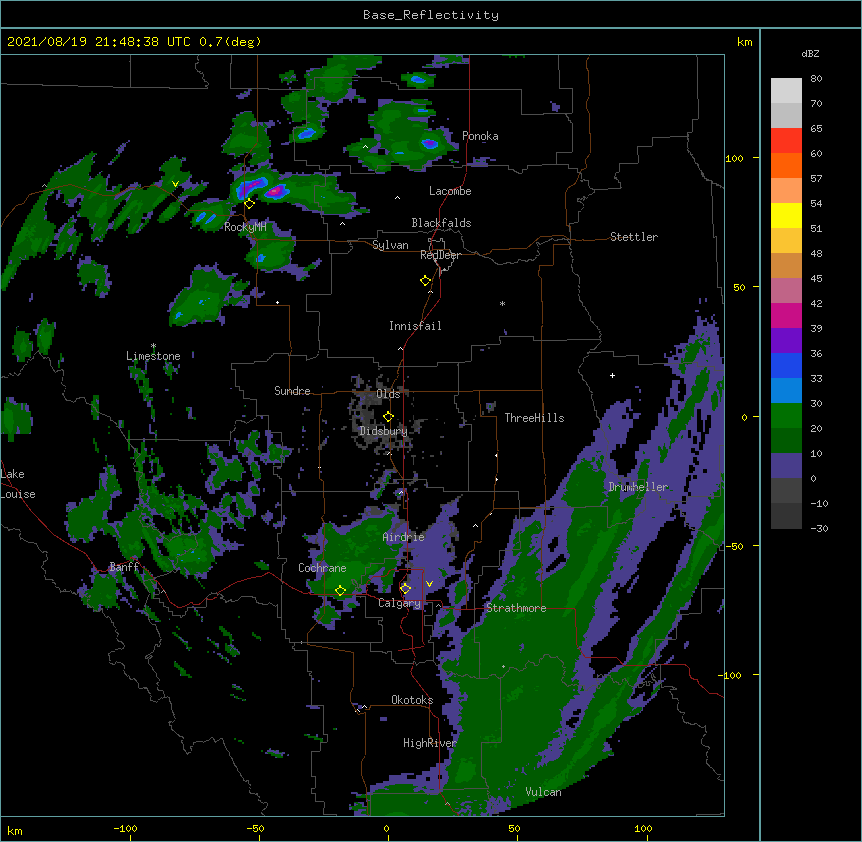This screenshot has height=842, width=862.
Task: Click the yellow diamond marker south of RedDeer
Action: click(426, 281)
